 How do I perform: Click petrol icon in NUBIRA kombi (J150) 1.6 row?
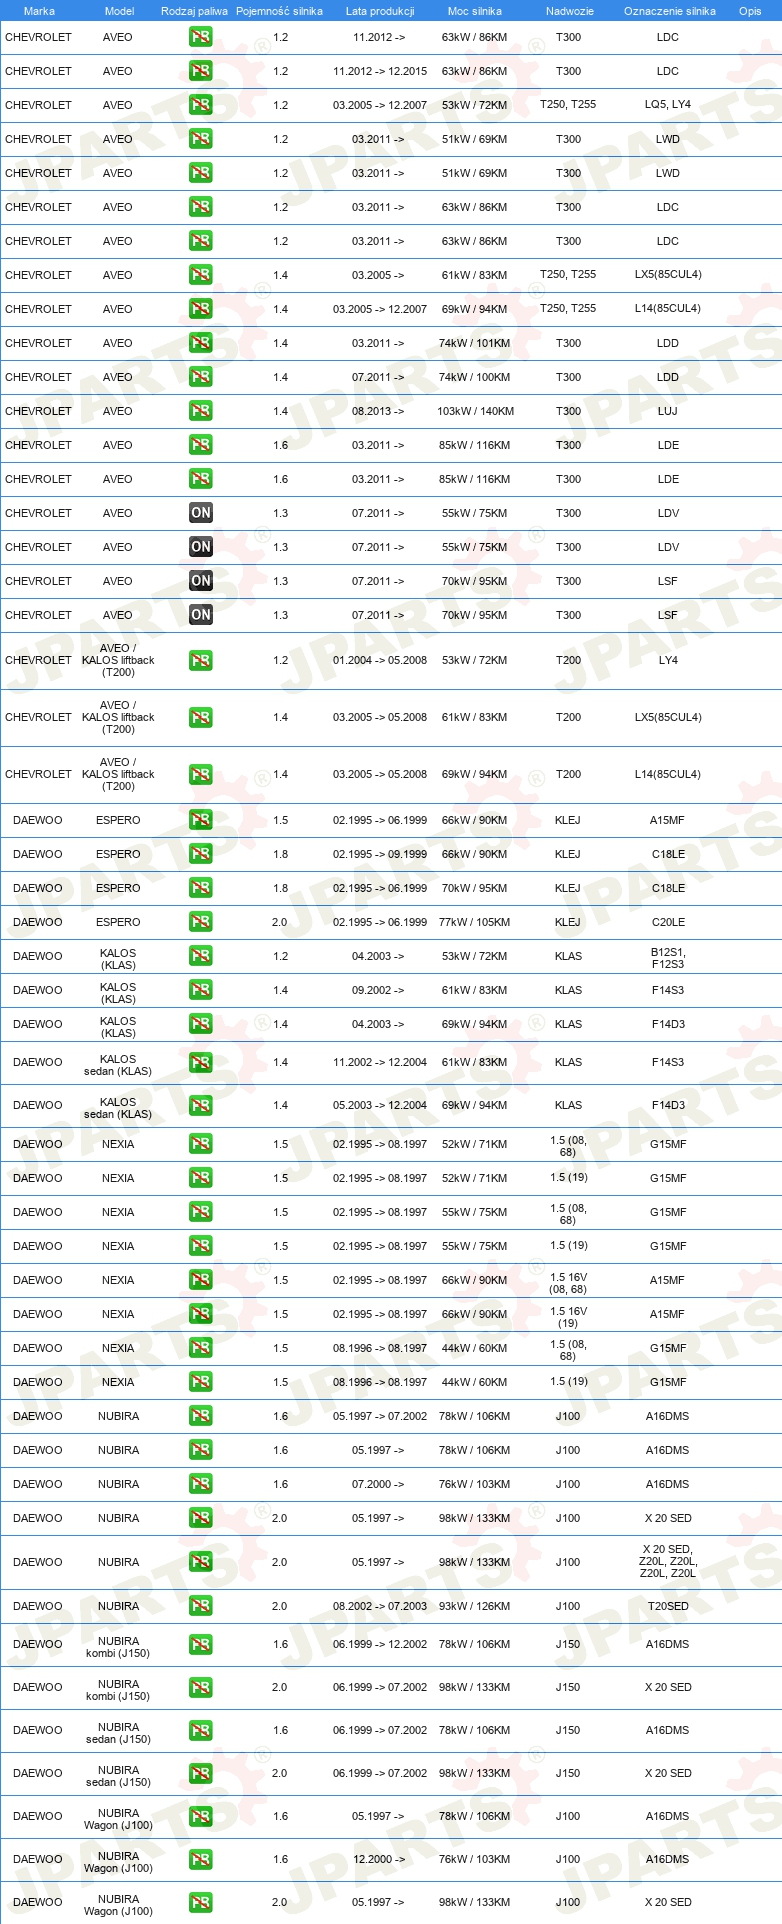coord(201,1644)
